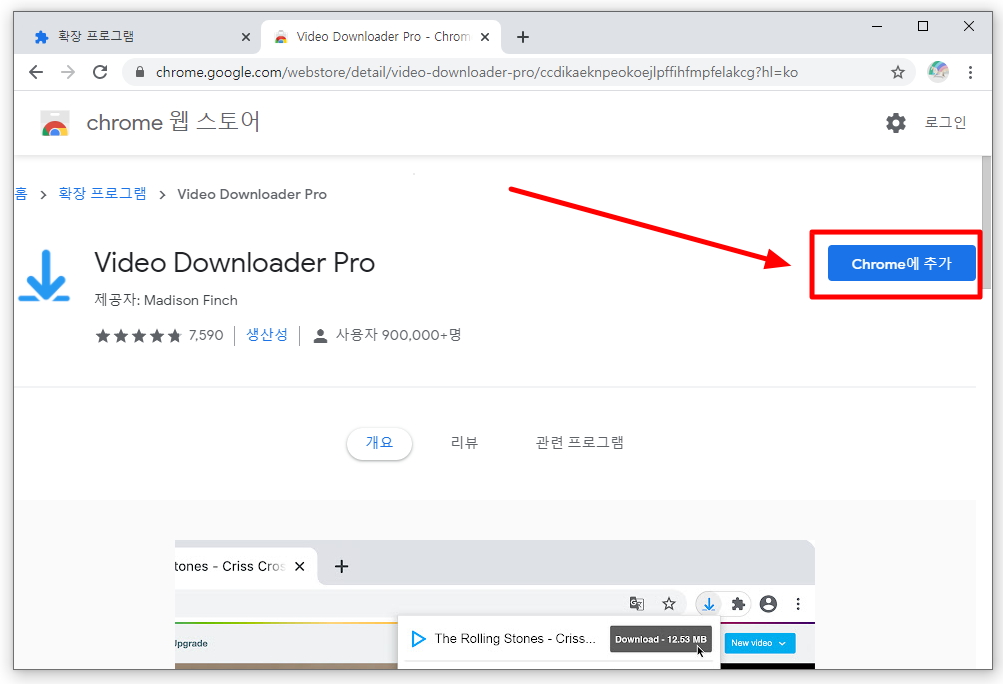Click star icon in preview toolbar
1003x684 pixels.
click(x=668, y=603)
